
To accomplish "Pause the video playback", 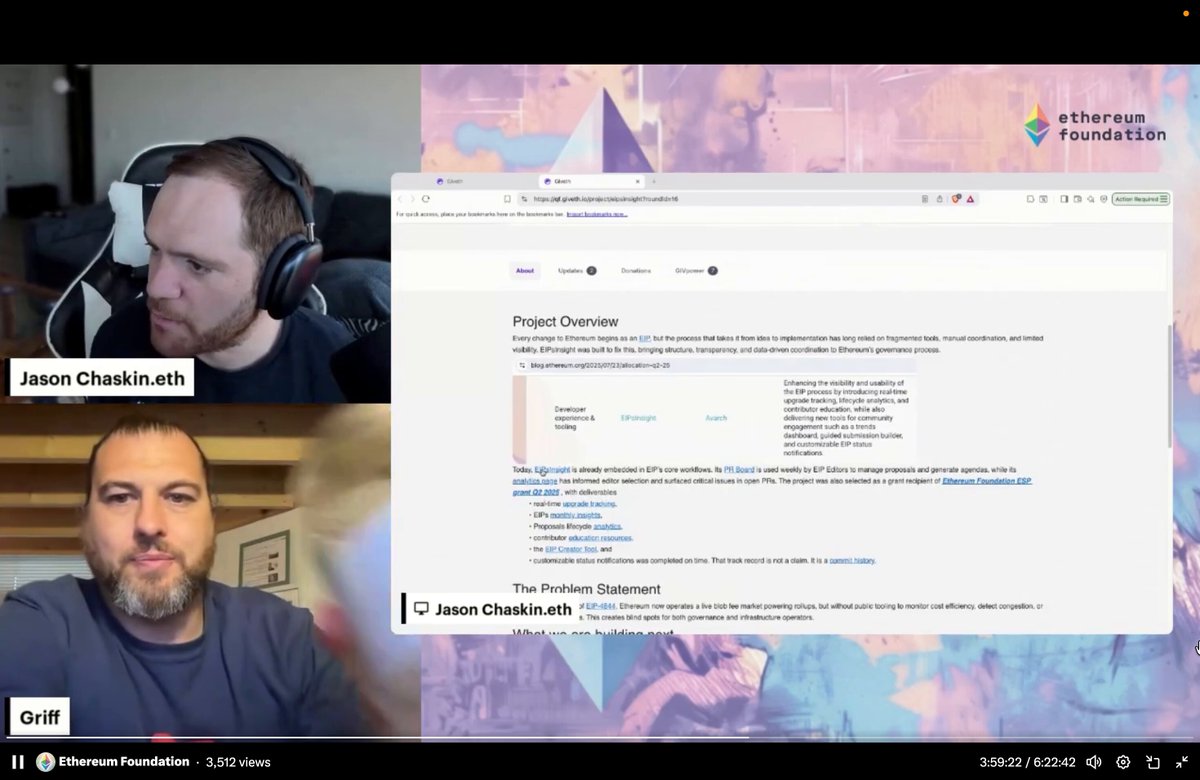I will point(18,762).
